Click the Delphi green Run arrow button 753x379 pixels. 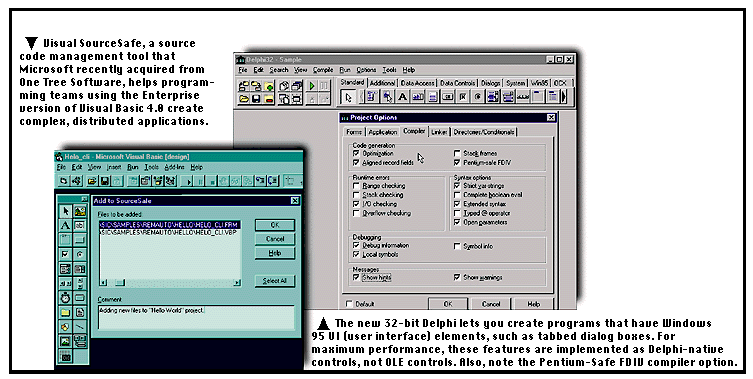312,86
